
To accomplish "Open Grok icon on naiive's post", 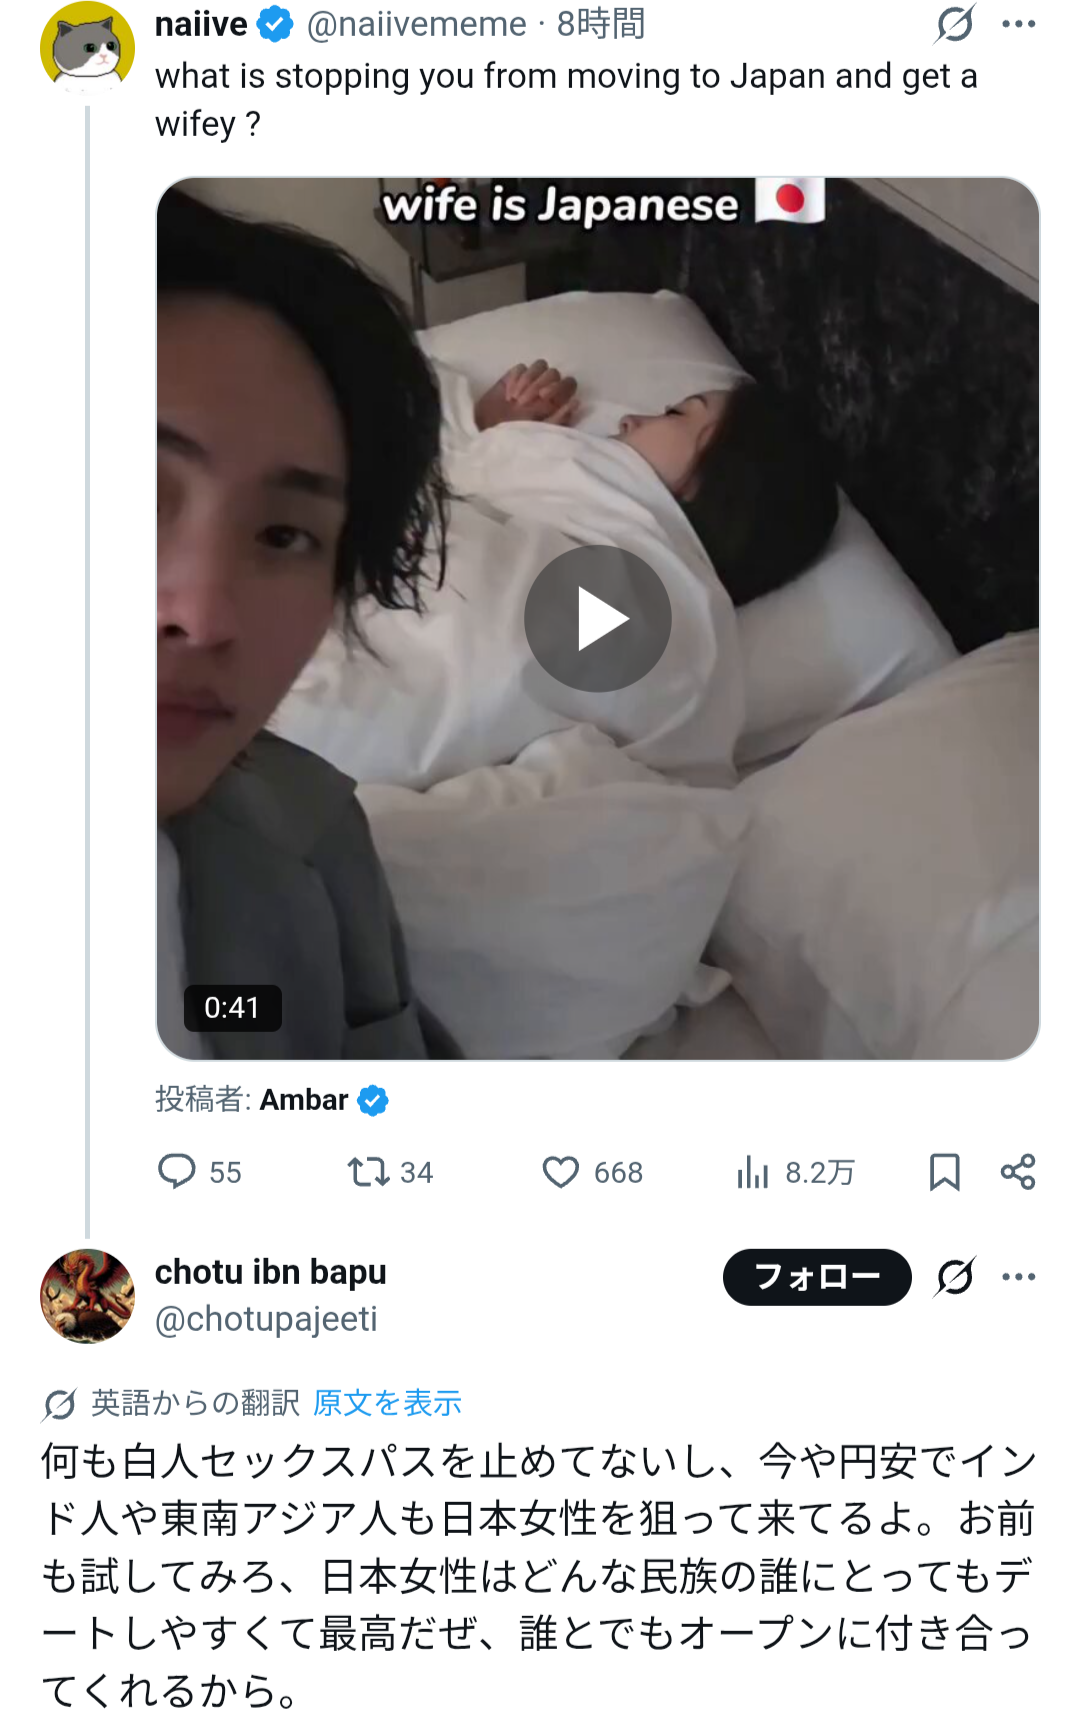I will 954,24.
